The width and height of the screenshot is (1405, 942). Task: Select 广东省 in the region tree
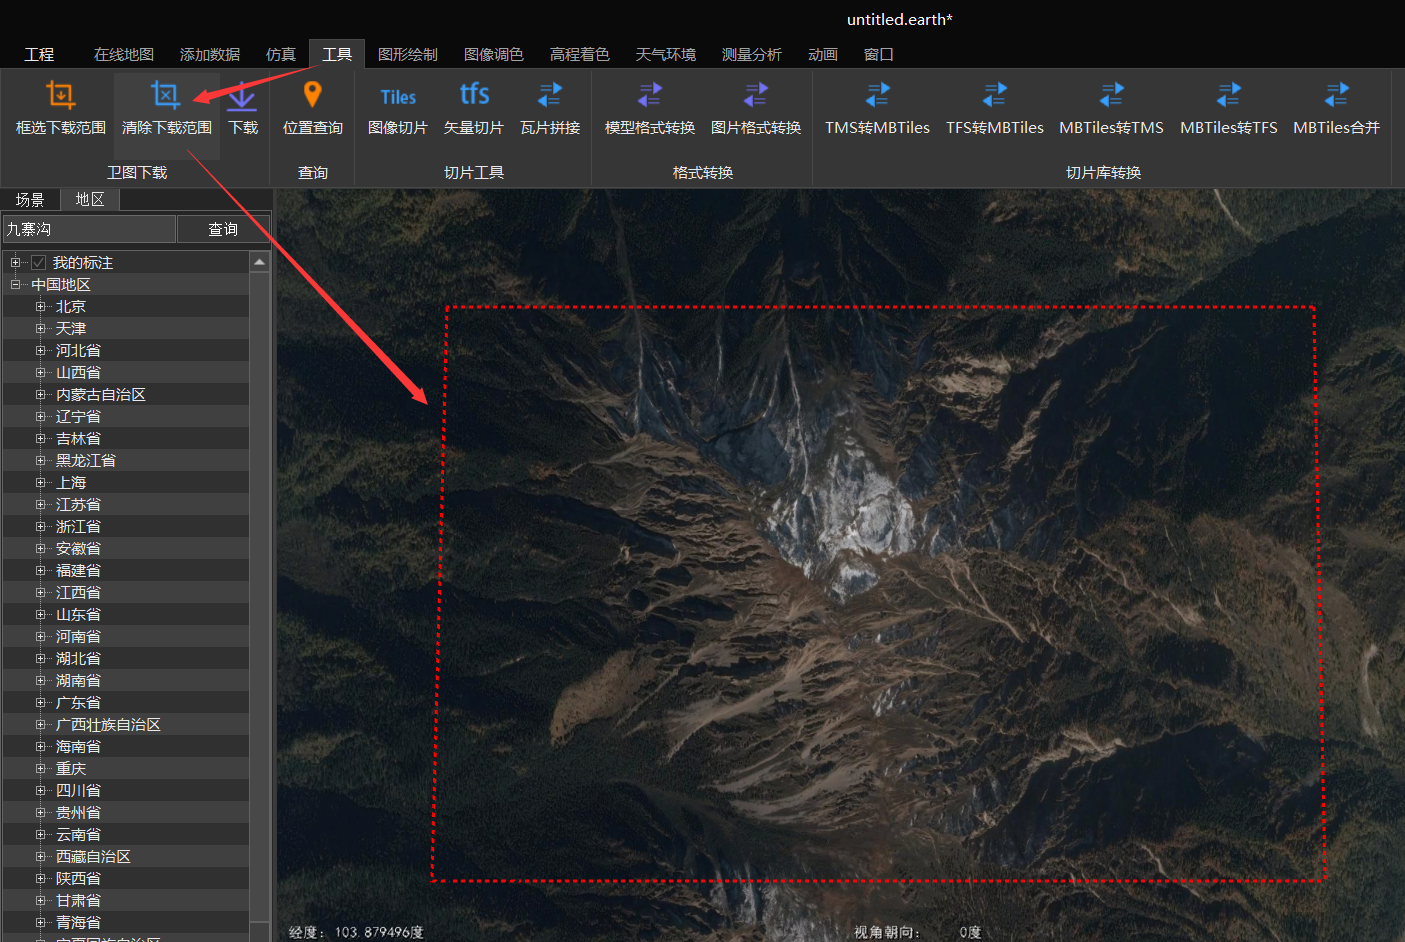point(78,703)
